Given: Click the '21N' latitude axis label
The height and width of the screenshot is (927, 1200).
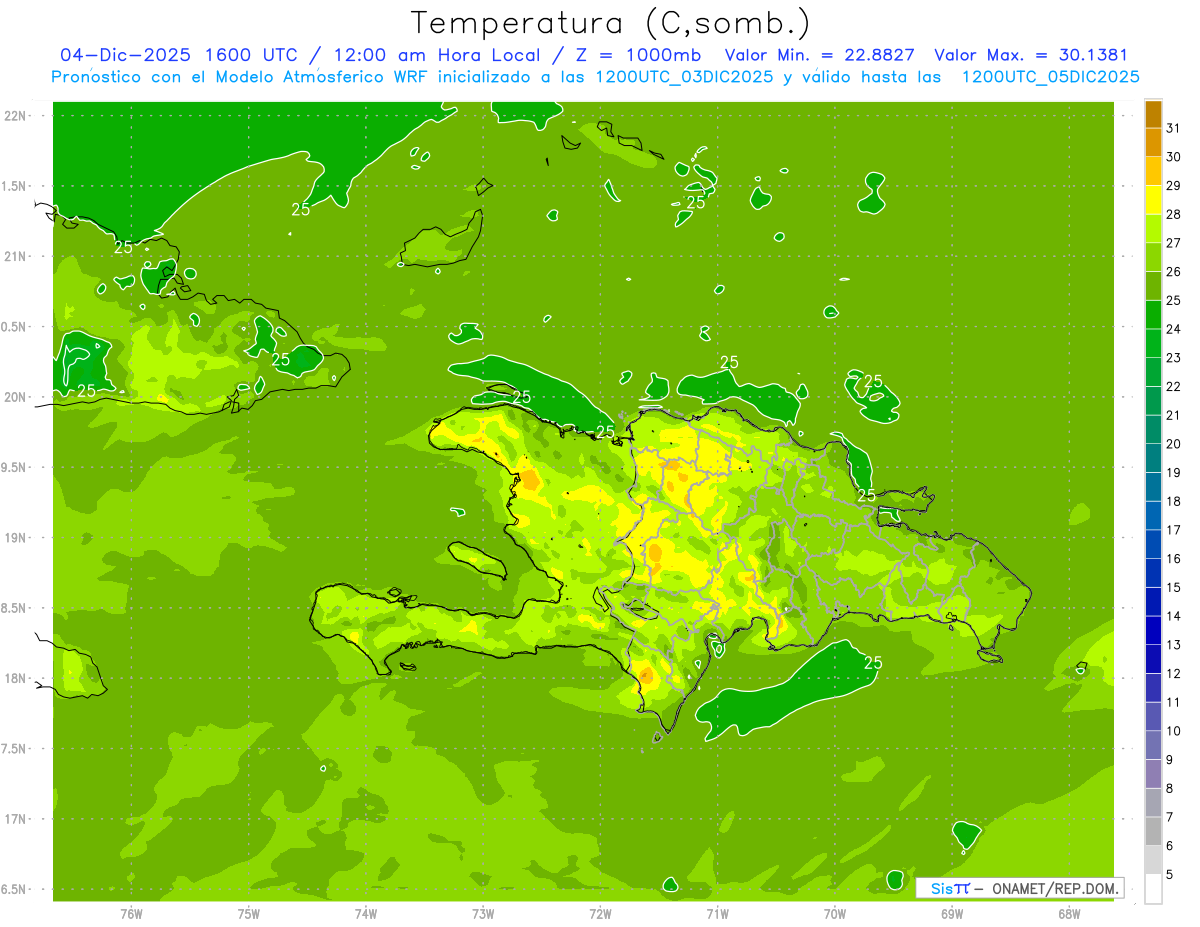Looking at the screenshot, I should coord(17,256).
